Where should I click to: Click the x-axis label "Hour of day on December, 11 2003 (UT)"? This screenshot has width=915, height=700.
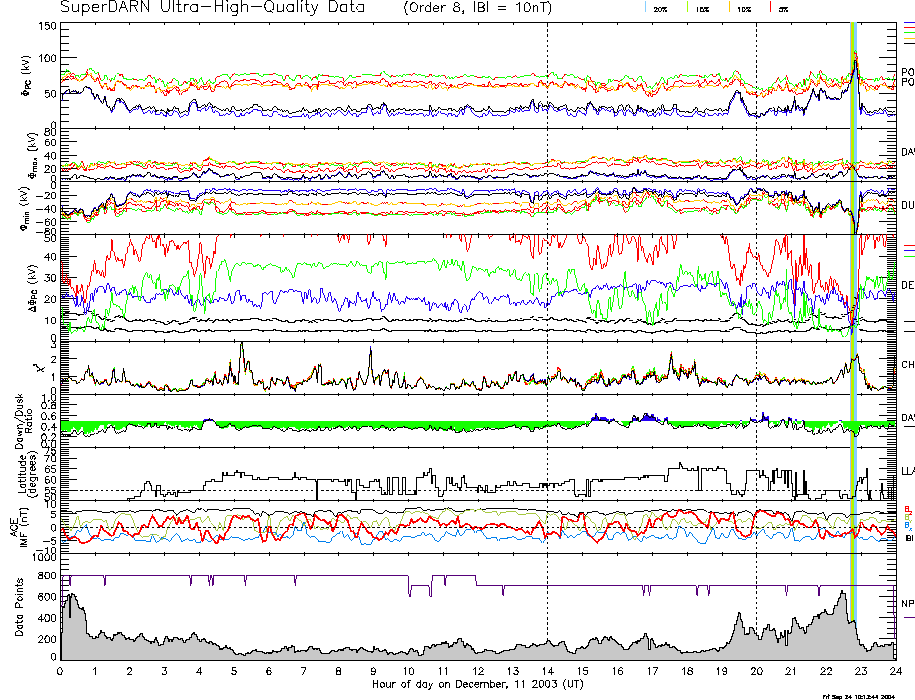click(x=477, y=685)
